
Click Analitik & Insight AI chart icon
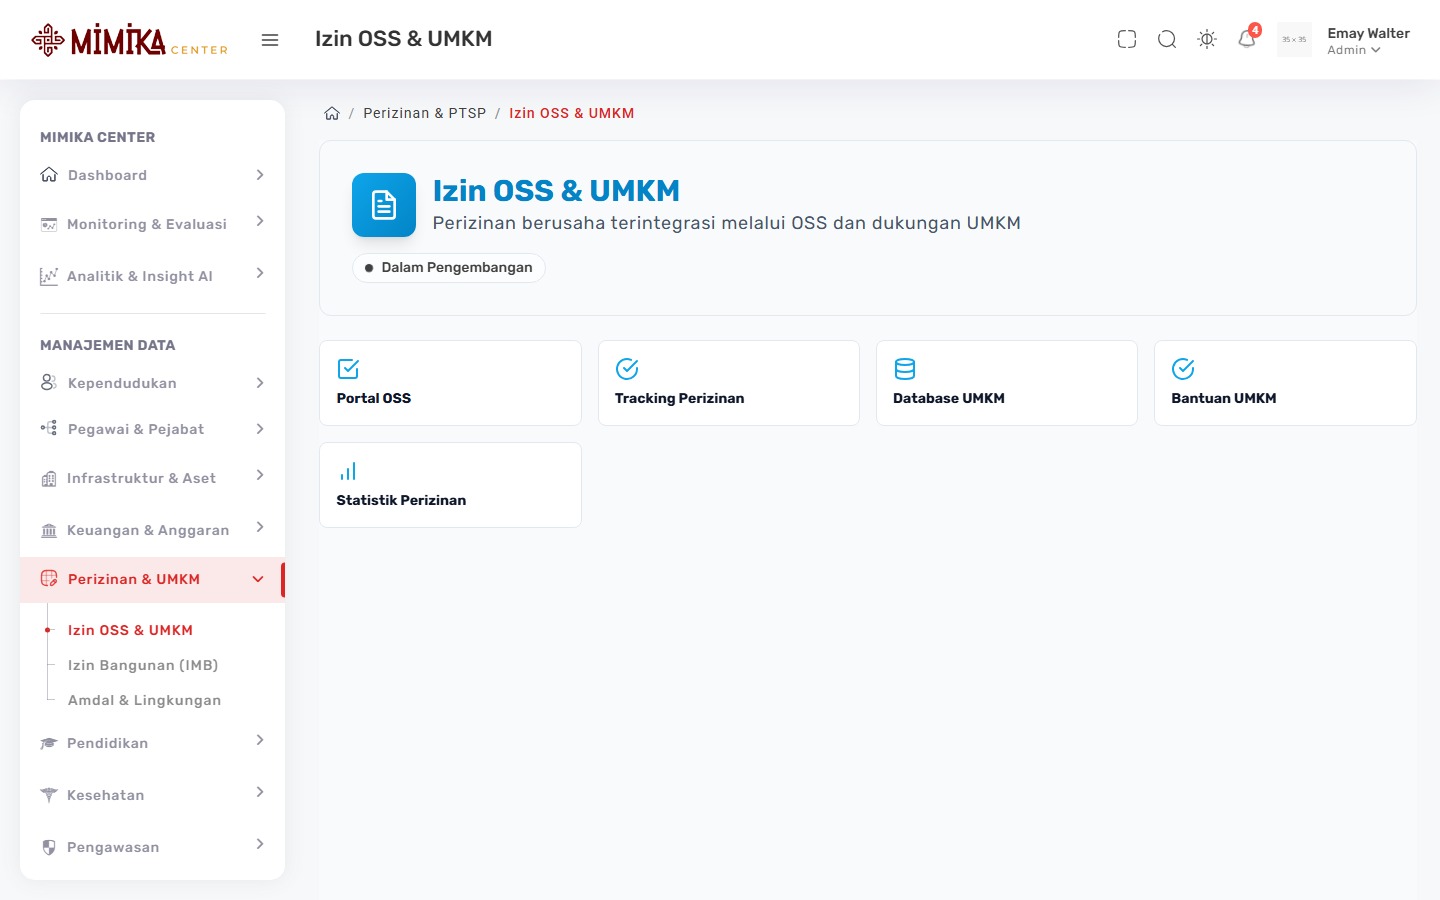click(49, 276)
